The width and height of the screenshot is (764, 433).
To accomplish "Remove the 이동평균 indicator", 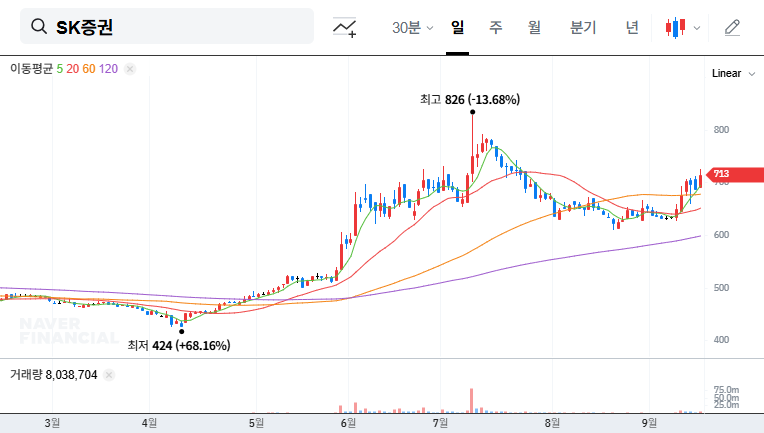I will [x=130, y=69].
